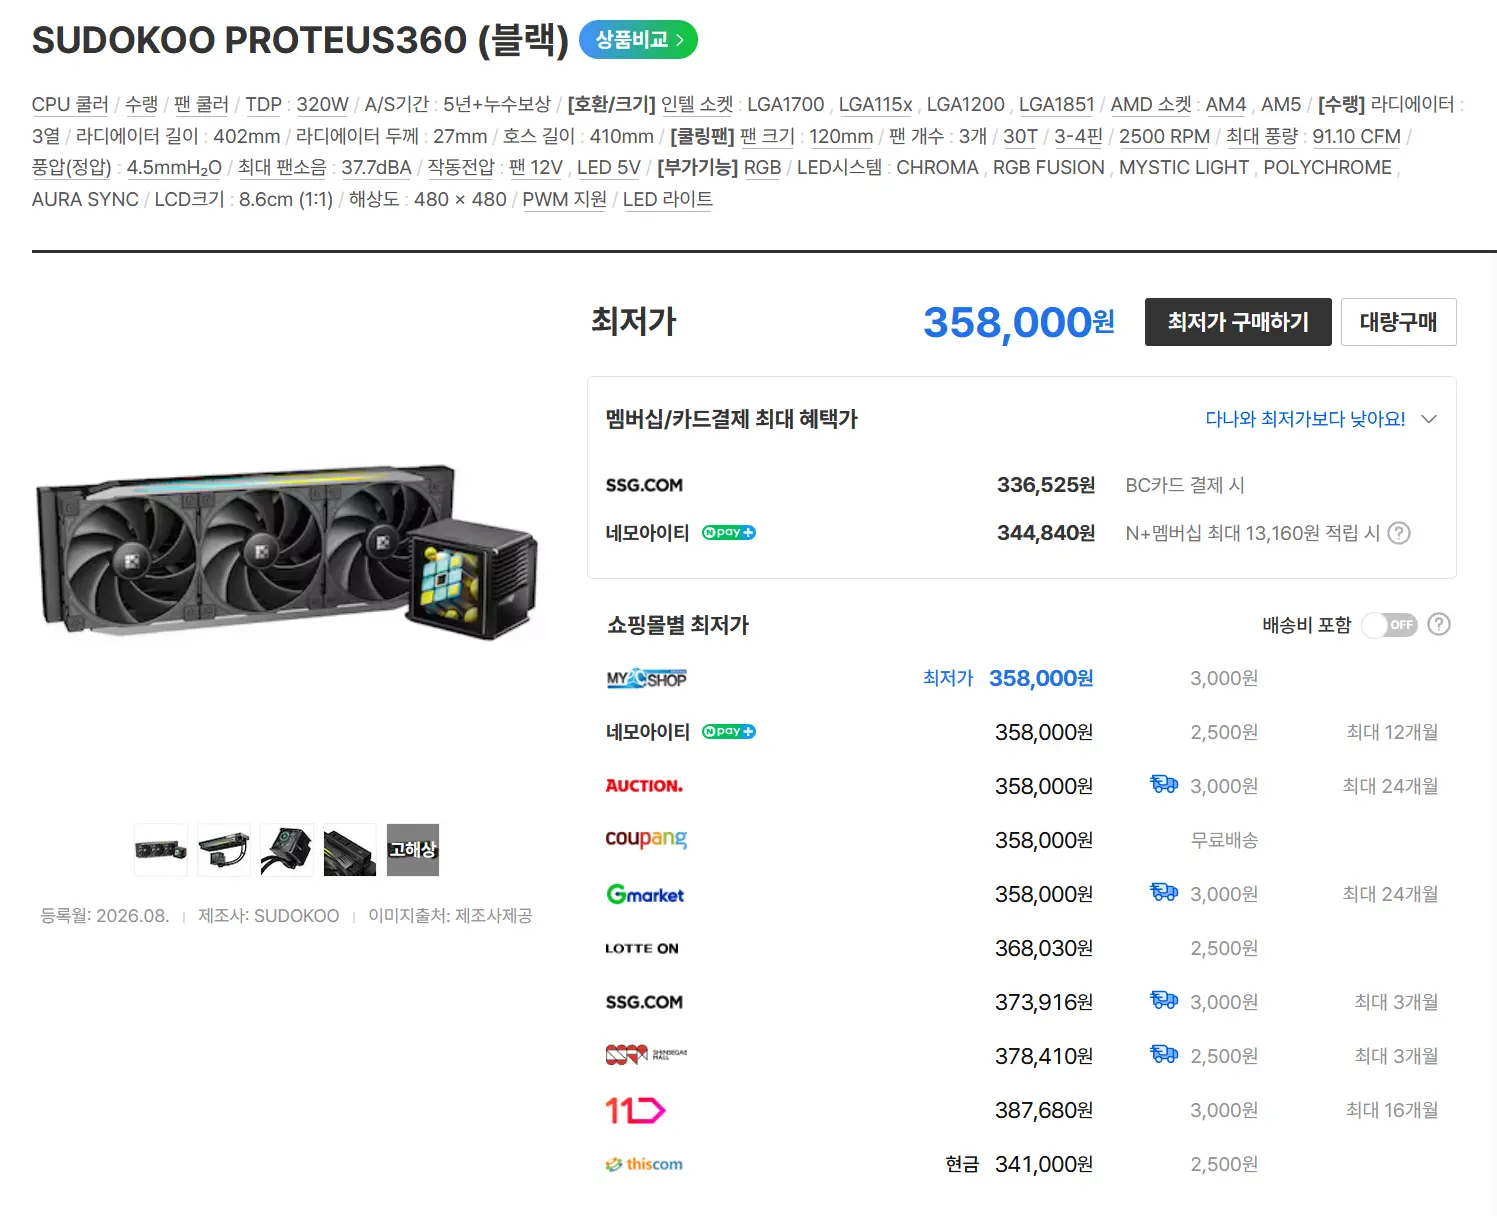Click 네모아이티 store name in the 358,000원 row
Viewport: 1497px width, 1216px height.
coord(648,732)
